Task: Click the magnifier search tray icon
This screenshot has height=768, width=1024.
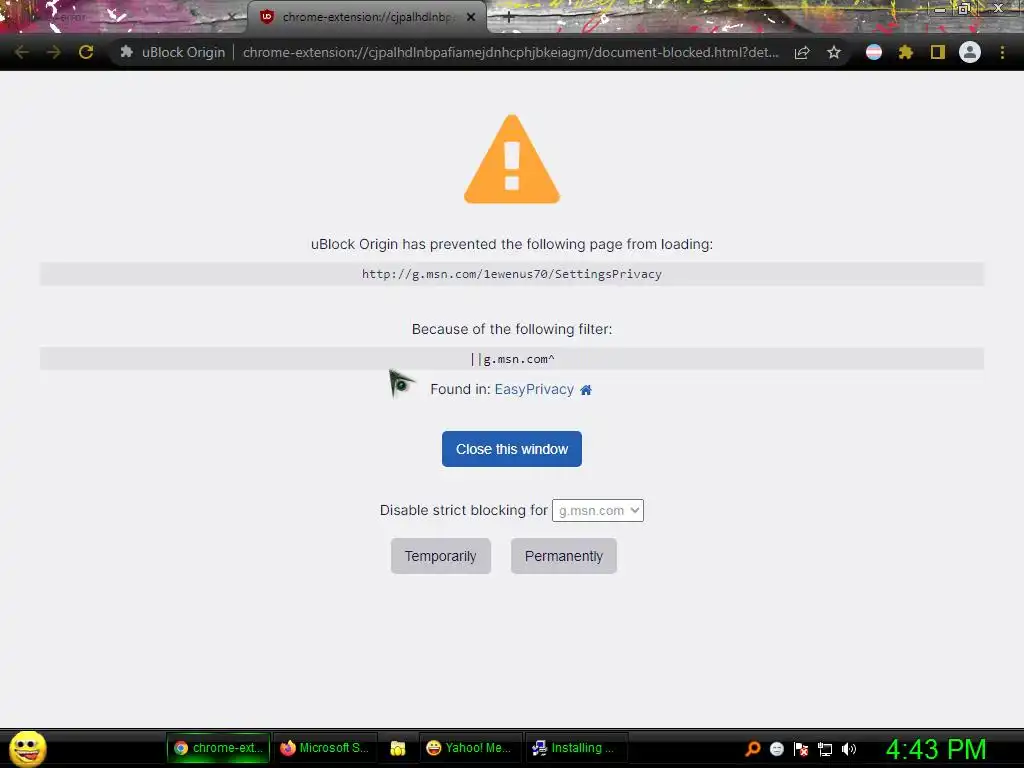Action: coord(753,749)
